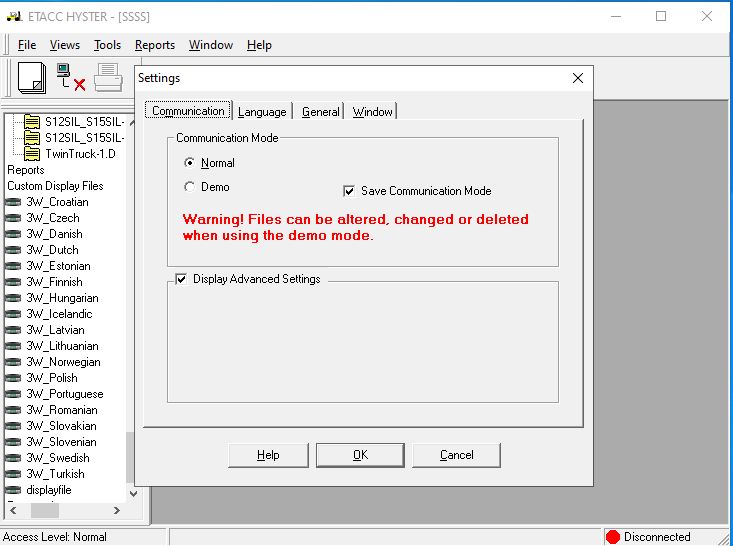Open the Help menu
The image size is (733, 546).
(x=259, y=45)
